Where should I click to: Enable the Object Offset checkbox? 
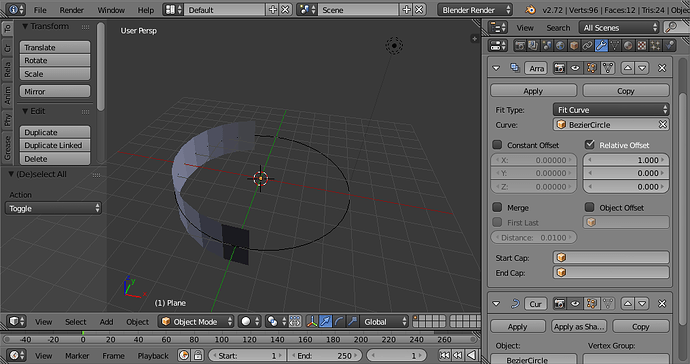pos(590,207)
